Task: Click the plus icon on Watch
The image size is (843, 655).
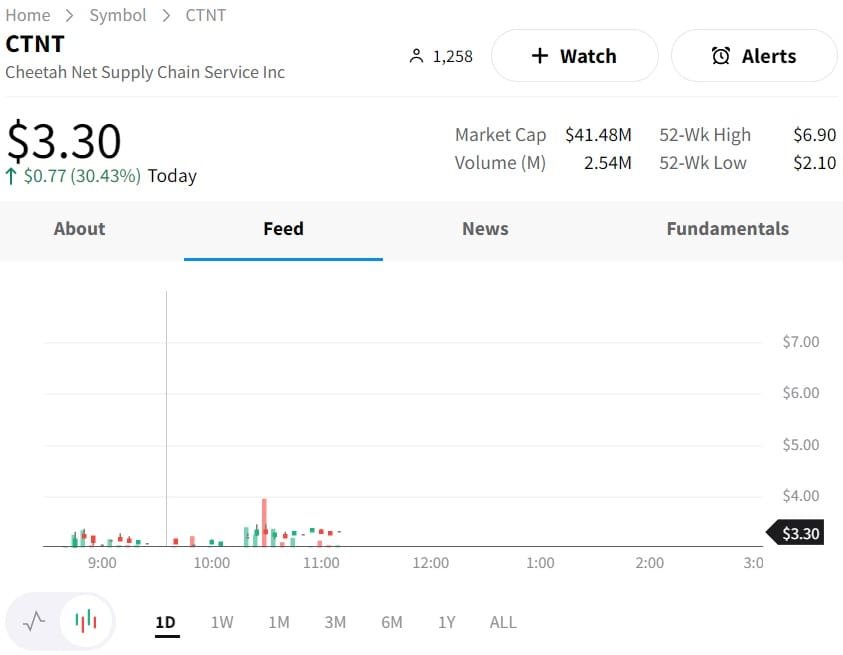Action: click(540, 56)
